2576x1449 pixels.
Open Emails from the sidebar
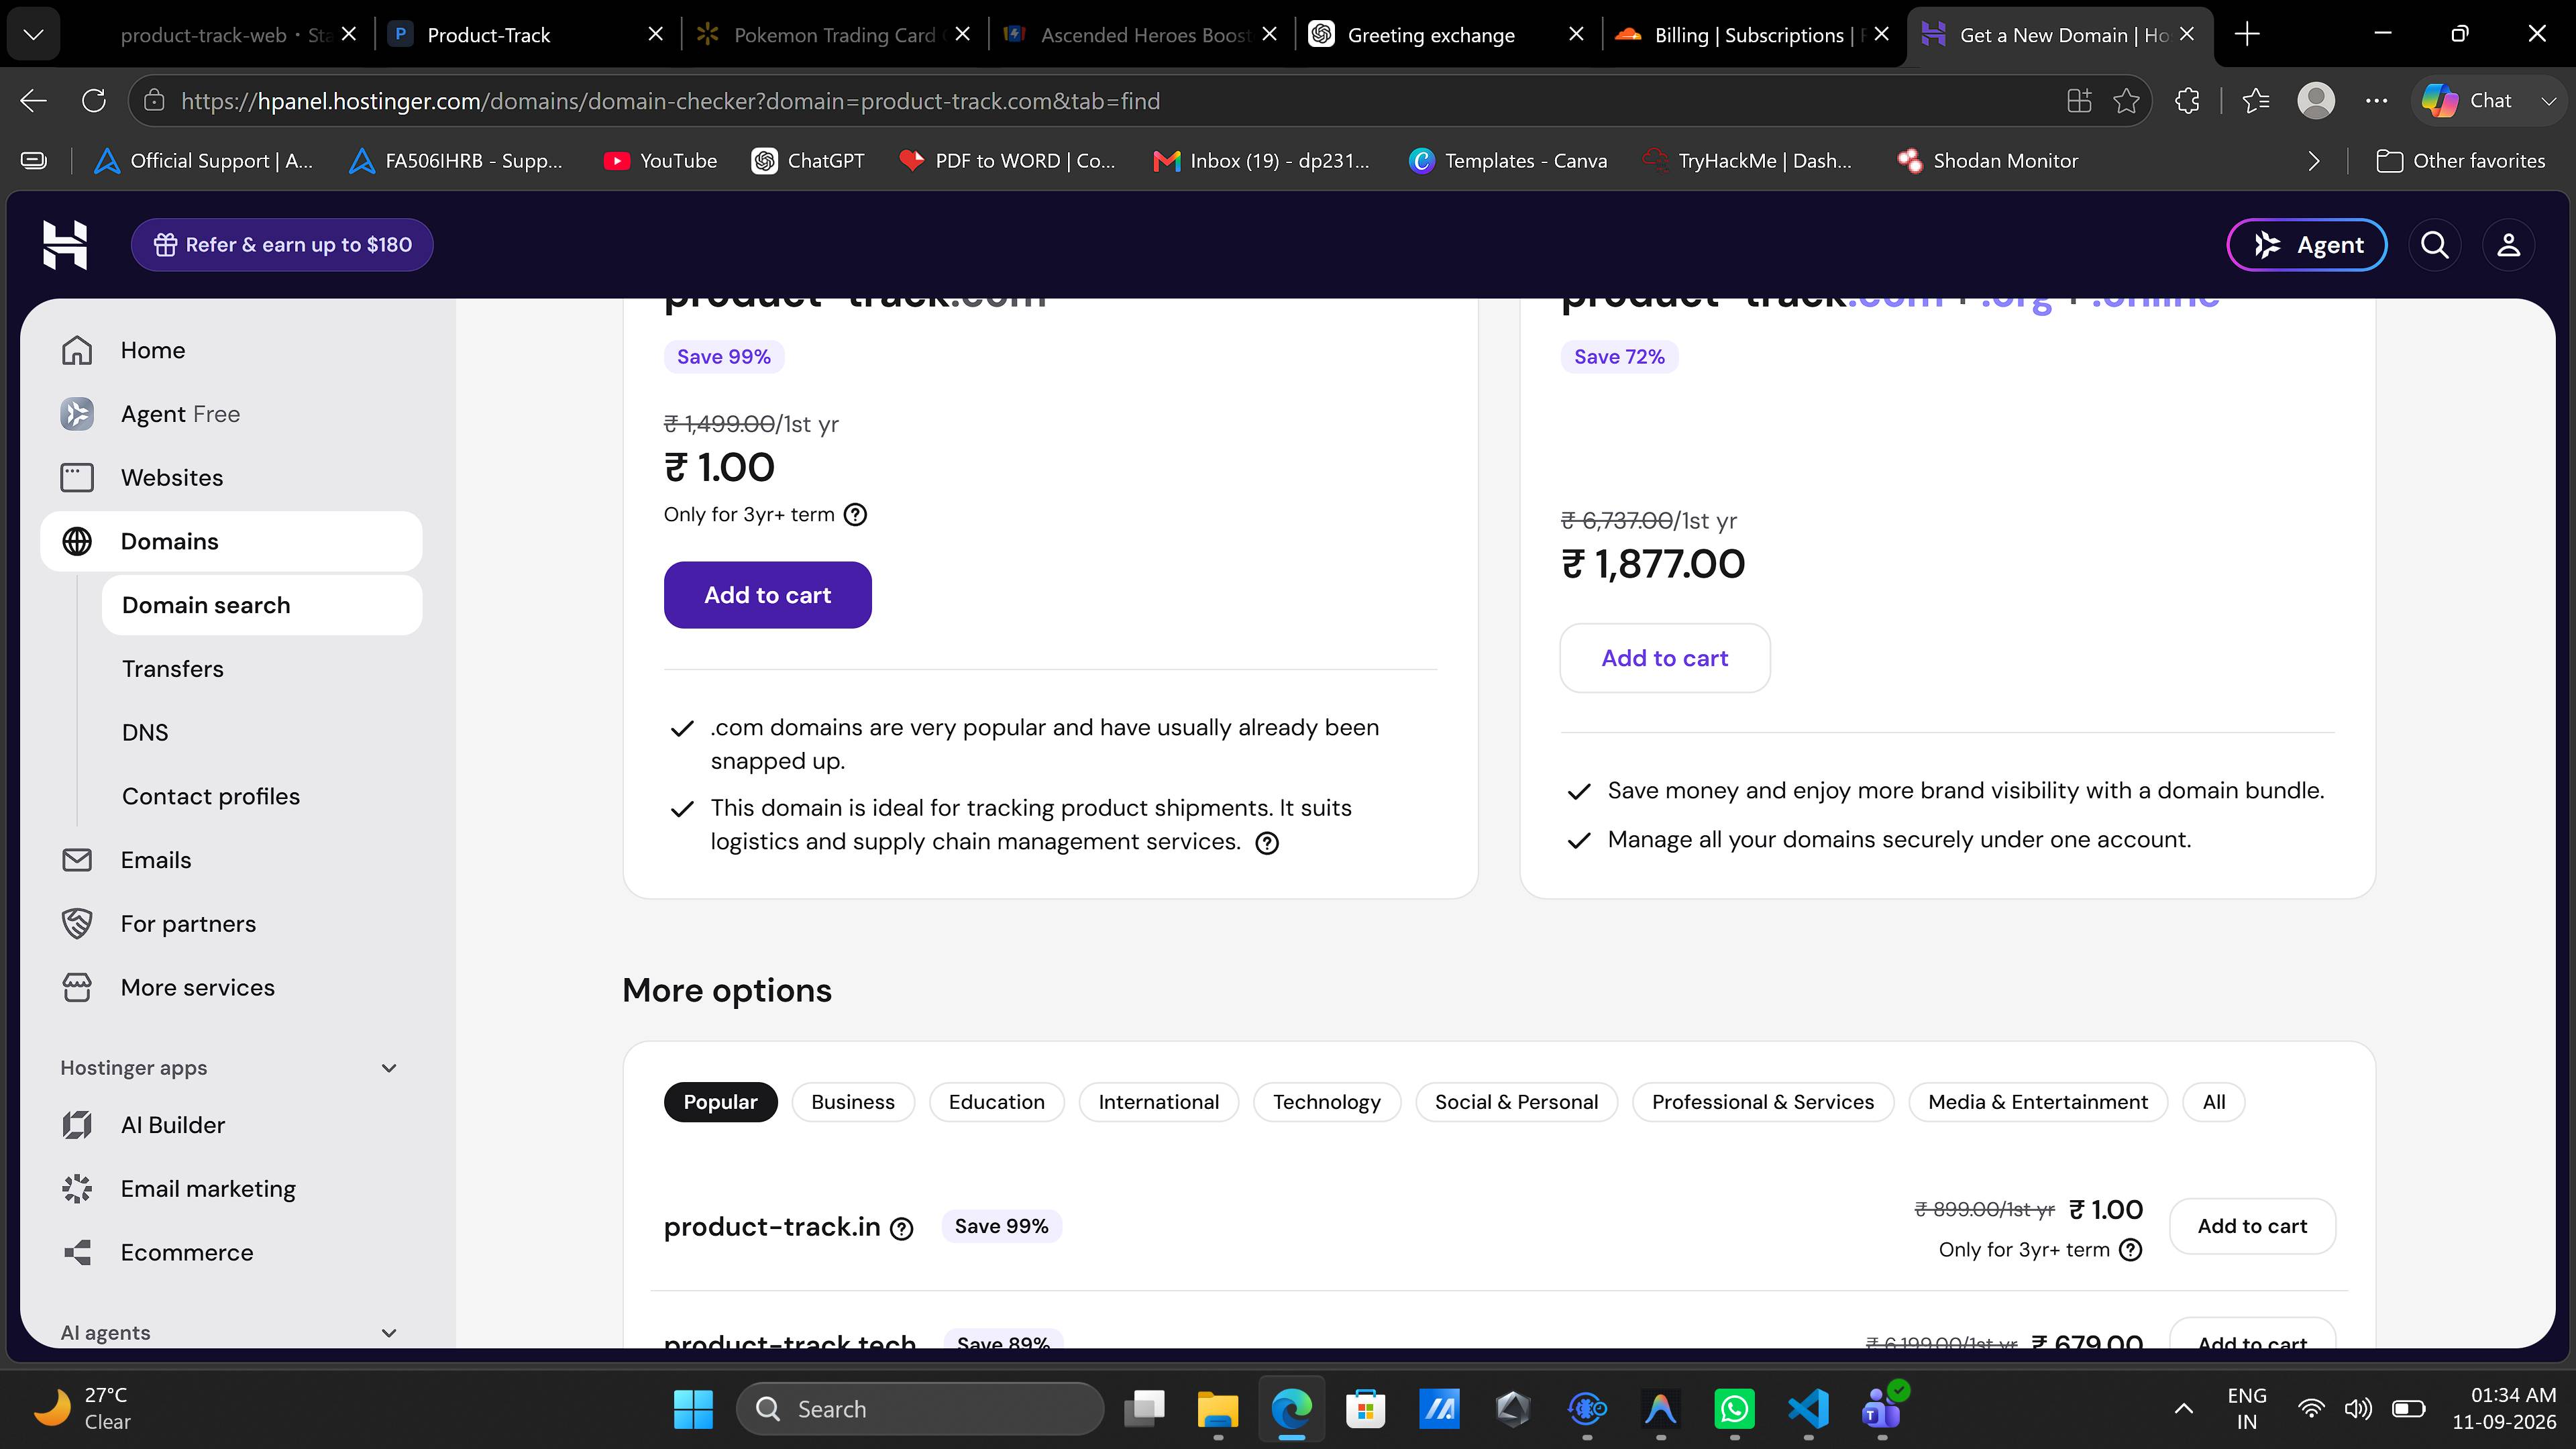tap(156, 860)
